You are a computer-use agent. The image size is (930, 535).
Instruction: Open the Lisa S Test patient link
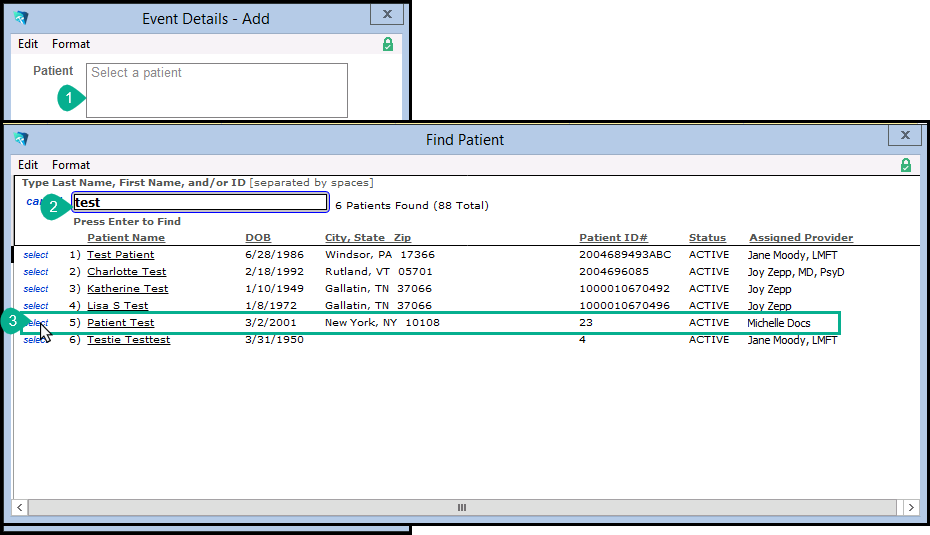pos(117,306)
